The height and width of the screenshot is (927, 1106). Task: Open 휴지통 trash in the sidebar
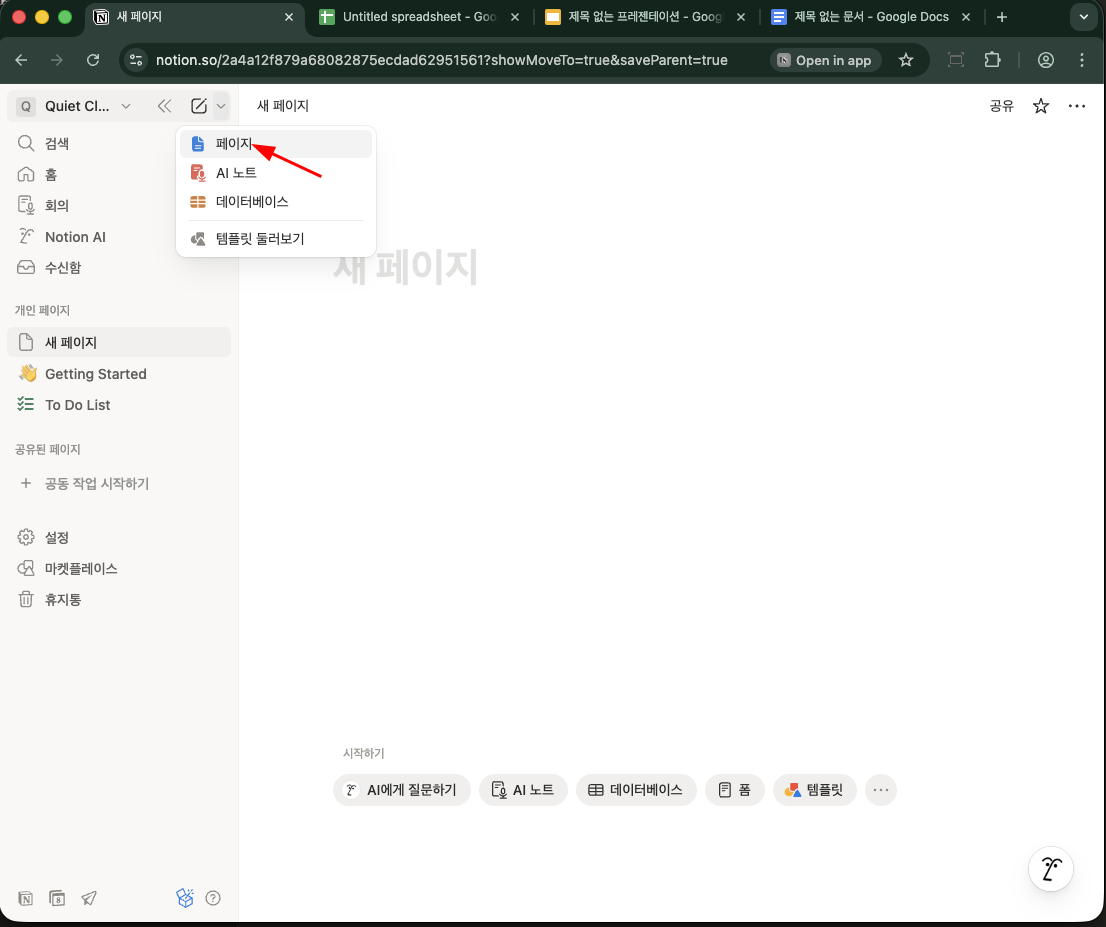pyautogui.click(x=63, y=600)
